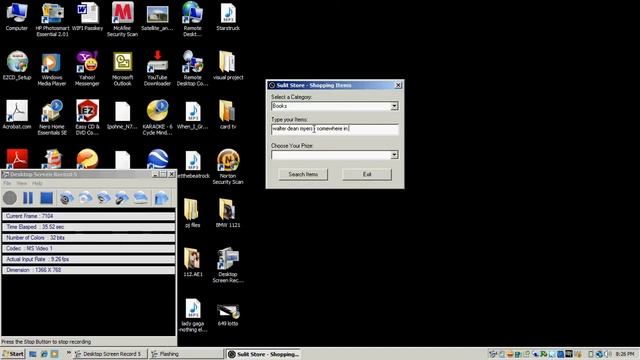This screenshot has height=360, width=640.
Task: Click the last cloud folder icon in recorder toolbar
Action: [162, 198]
